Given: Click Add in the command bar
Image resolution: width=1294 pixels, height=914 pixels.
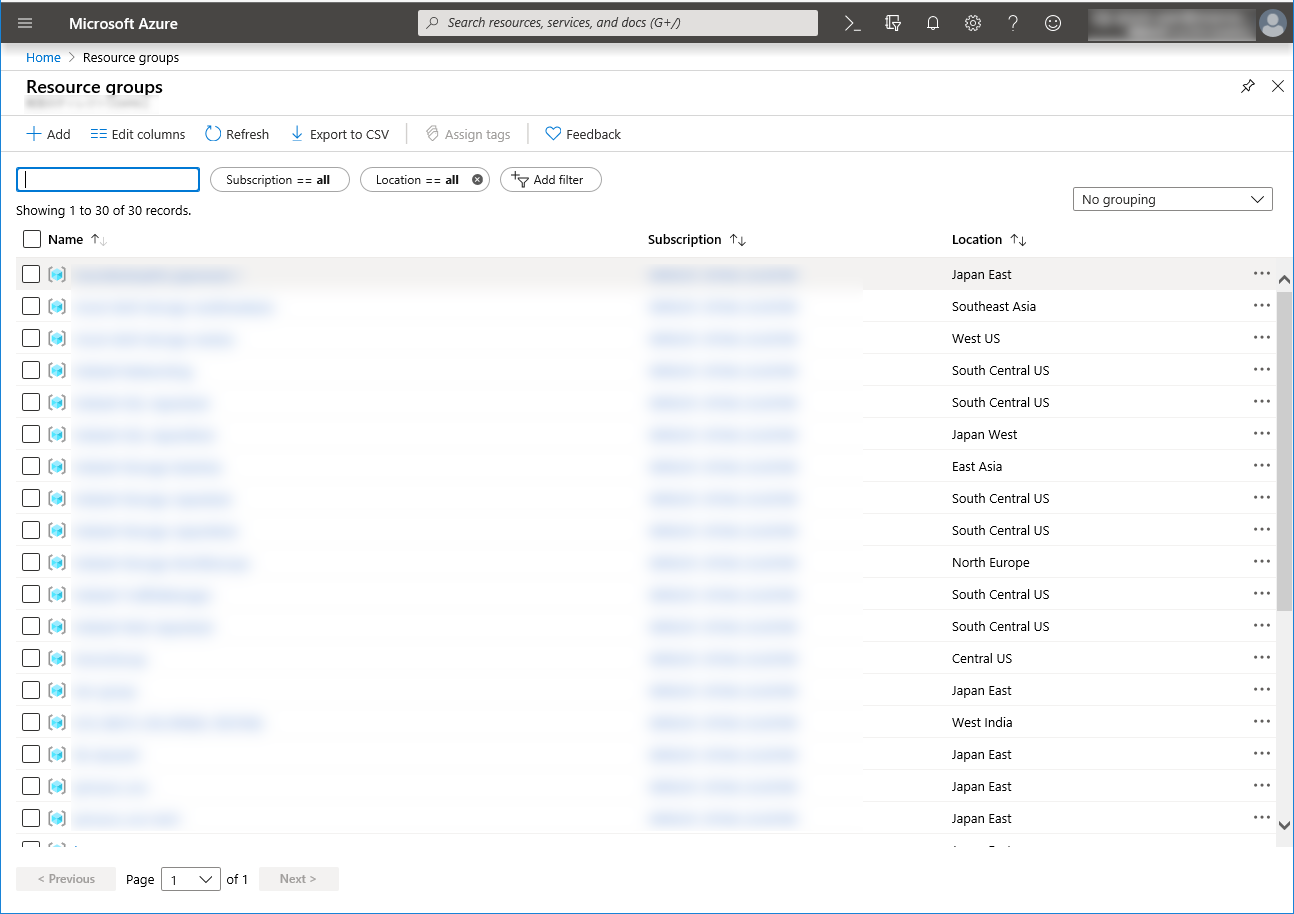Looking at the screenshot, I should coord(48,134).
